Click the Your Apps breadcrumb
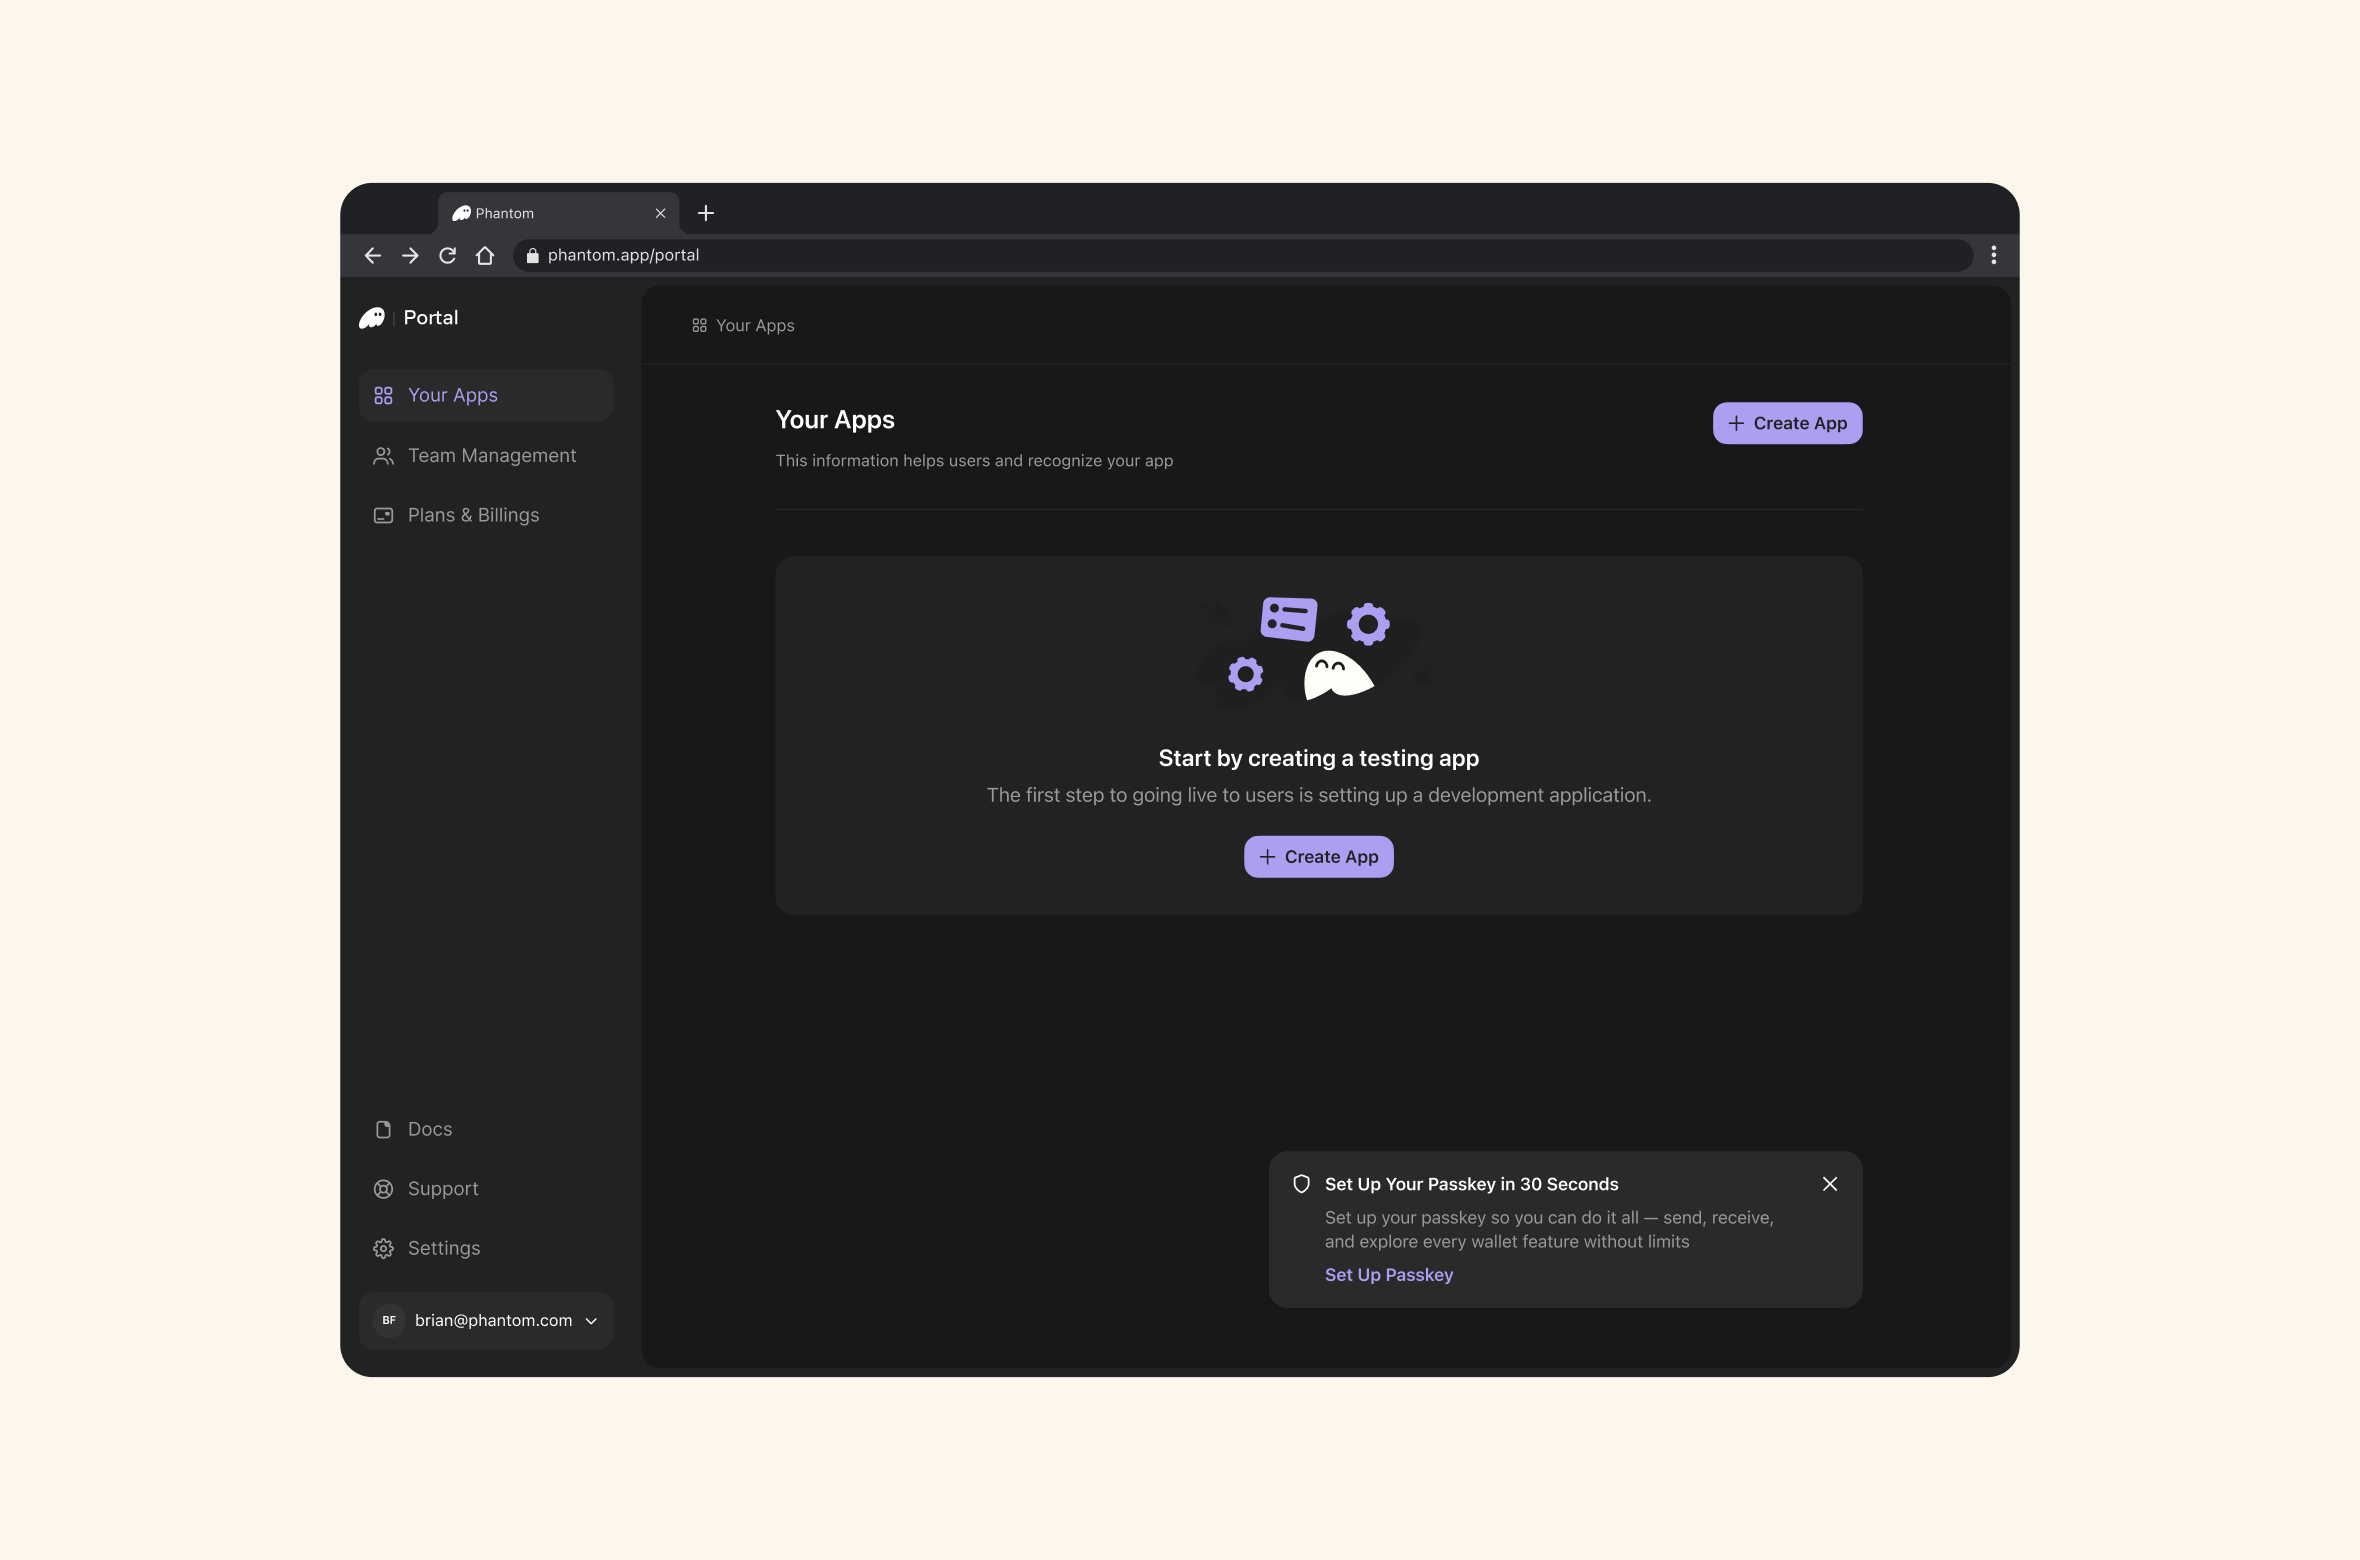 click(x=743, y=326)
